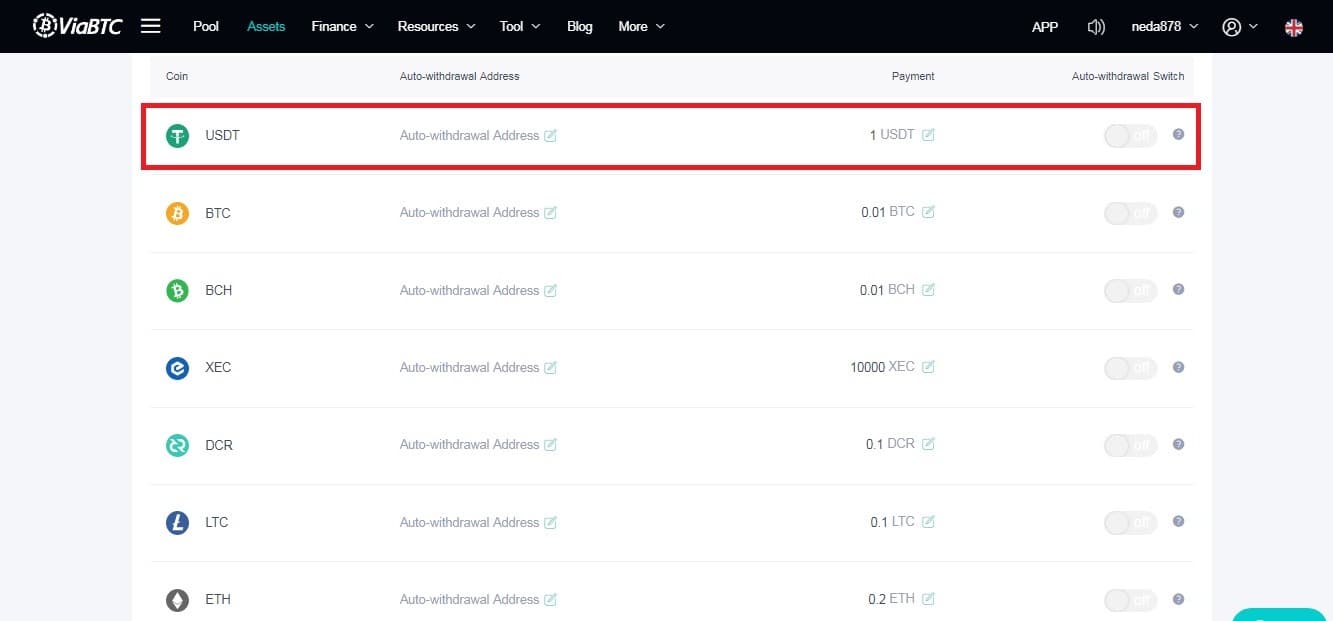Click the XEC coin icon
The image size is (1333, 621).
177,368
